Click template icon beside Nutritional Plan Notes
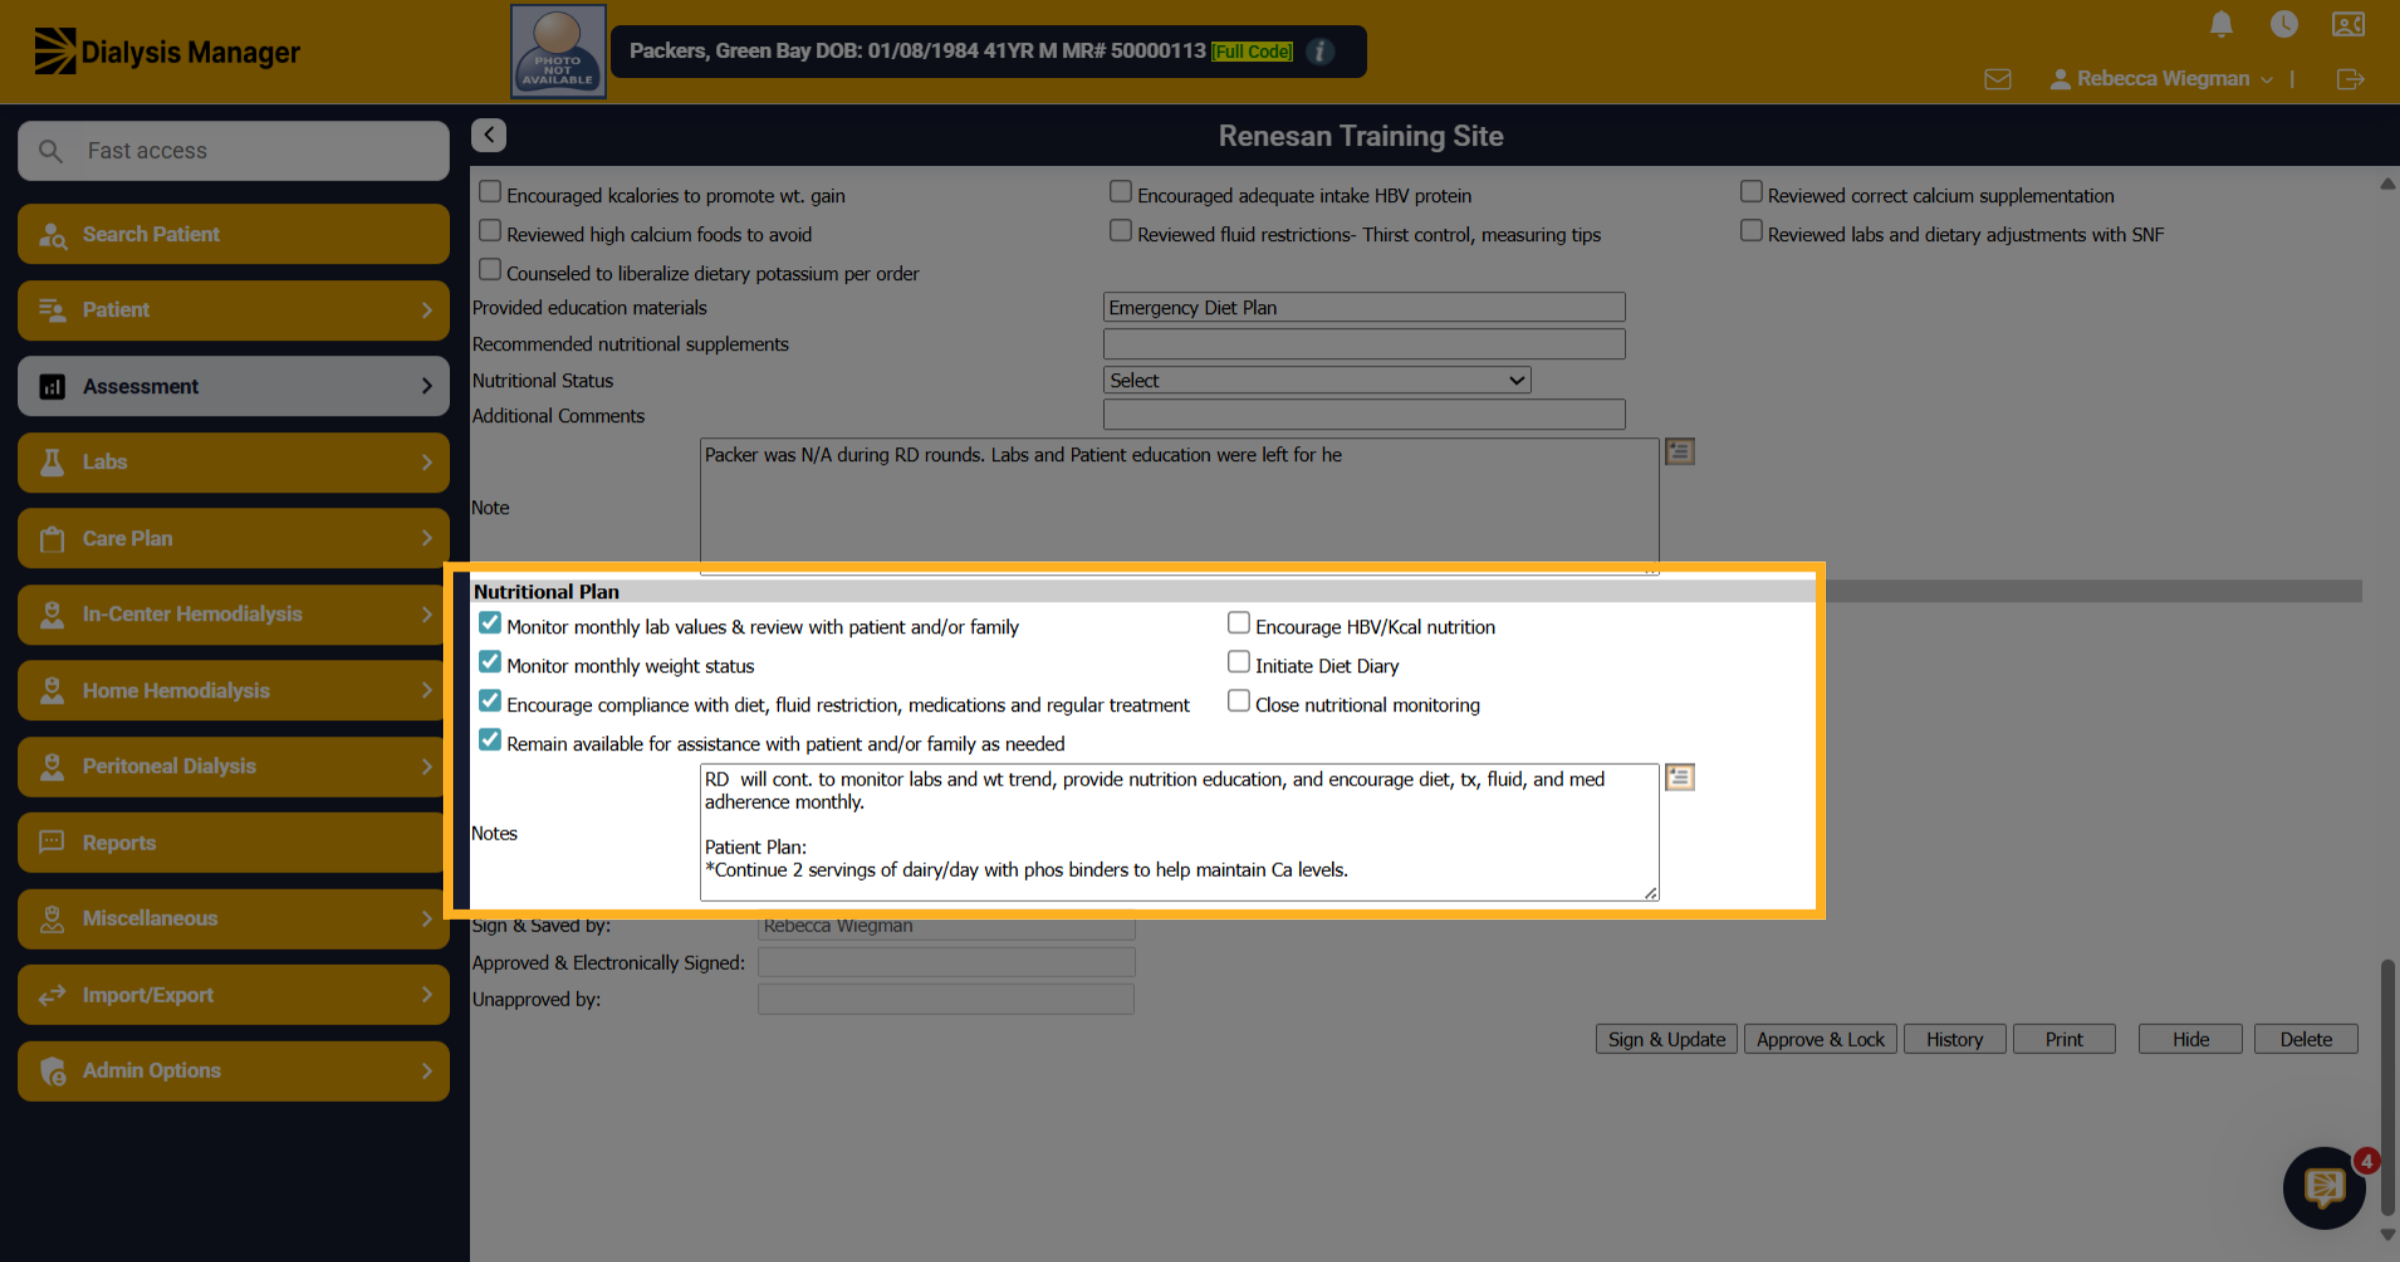 point(1680,777)
